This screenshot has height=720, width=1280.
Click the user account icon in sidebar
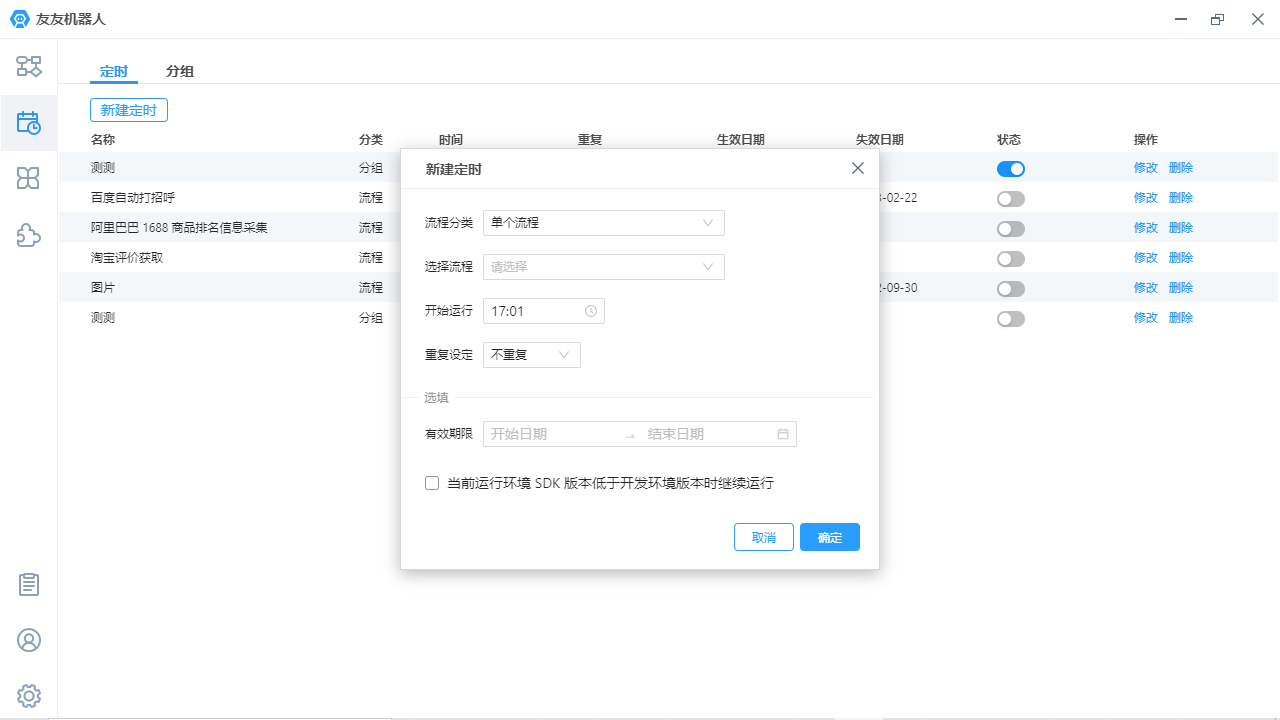pos(29,640)
